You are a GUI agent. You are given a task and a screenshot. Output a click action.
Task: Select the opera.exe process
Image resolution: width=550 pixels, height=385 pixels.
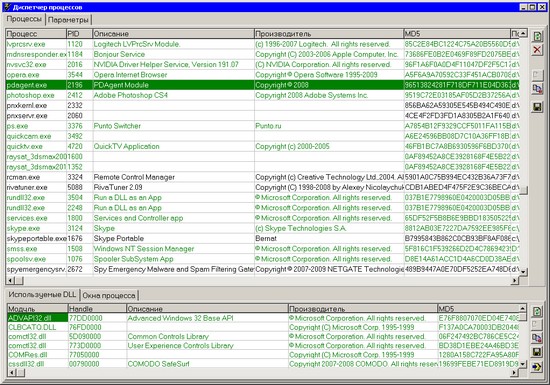point(262,75)
